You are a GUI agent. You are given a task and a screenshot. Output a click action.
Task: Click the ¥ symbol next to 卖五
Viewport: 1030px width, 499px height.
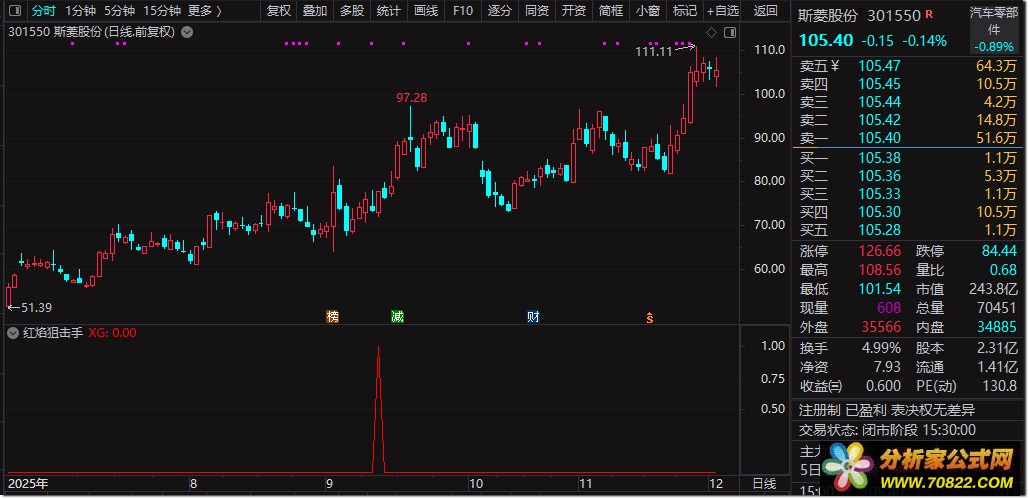point(836,65)
